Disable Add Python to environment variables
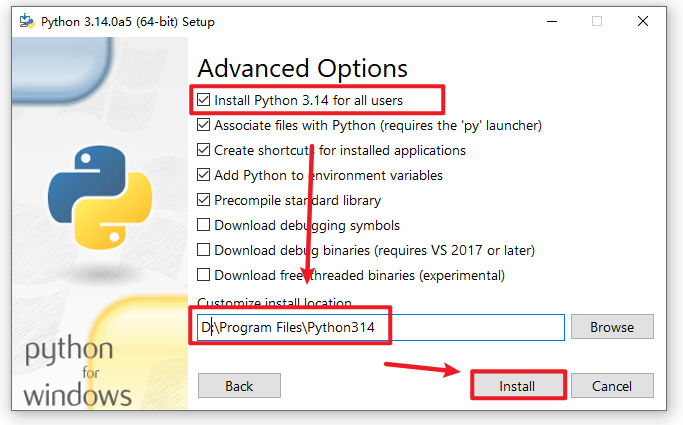This screenshot has width=683, height=425. (205, 176)
